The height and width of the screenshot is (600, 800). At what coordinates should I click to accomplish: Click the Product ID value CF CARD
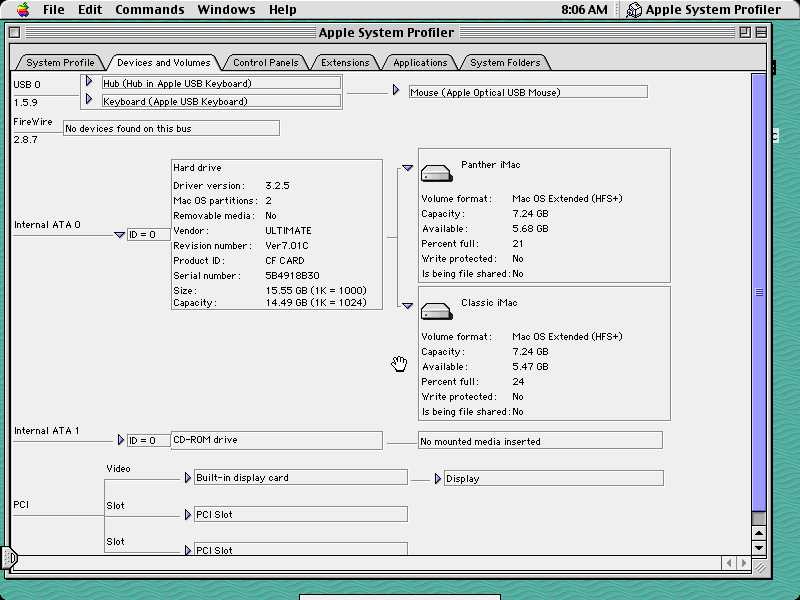coord(284,261)
